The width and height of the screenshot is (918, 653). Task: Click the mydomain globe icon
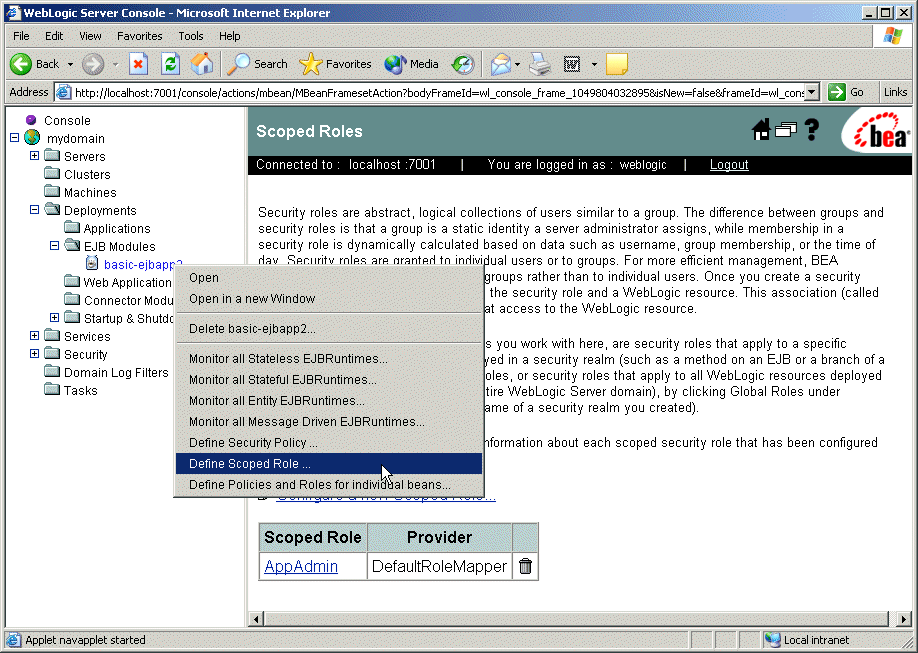[32, 138]
